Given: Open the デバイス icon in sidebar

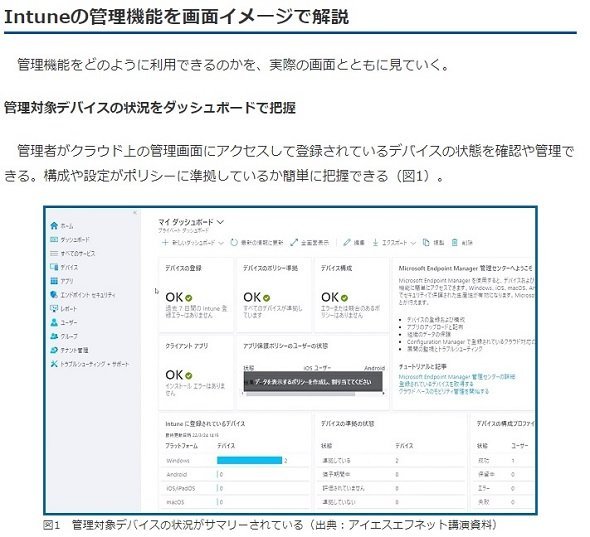Looking at the screenshot, I should pos(54,267).
